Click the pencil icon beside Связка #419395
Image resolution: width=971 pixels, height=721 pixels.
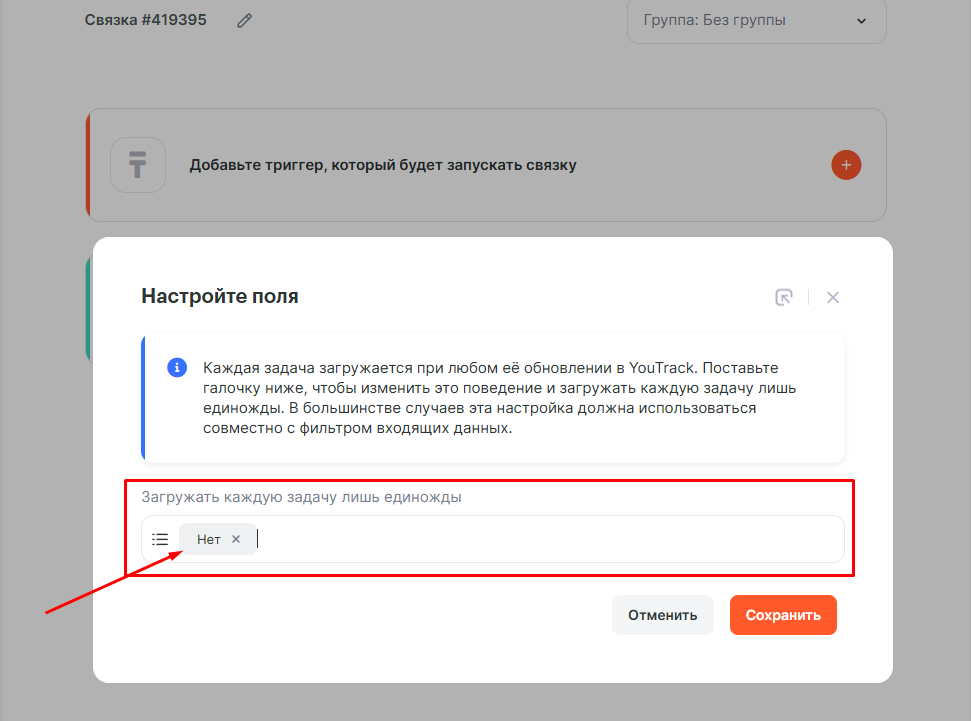(245, 21)
